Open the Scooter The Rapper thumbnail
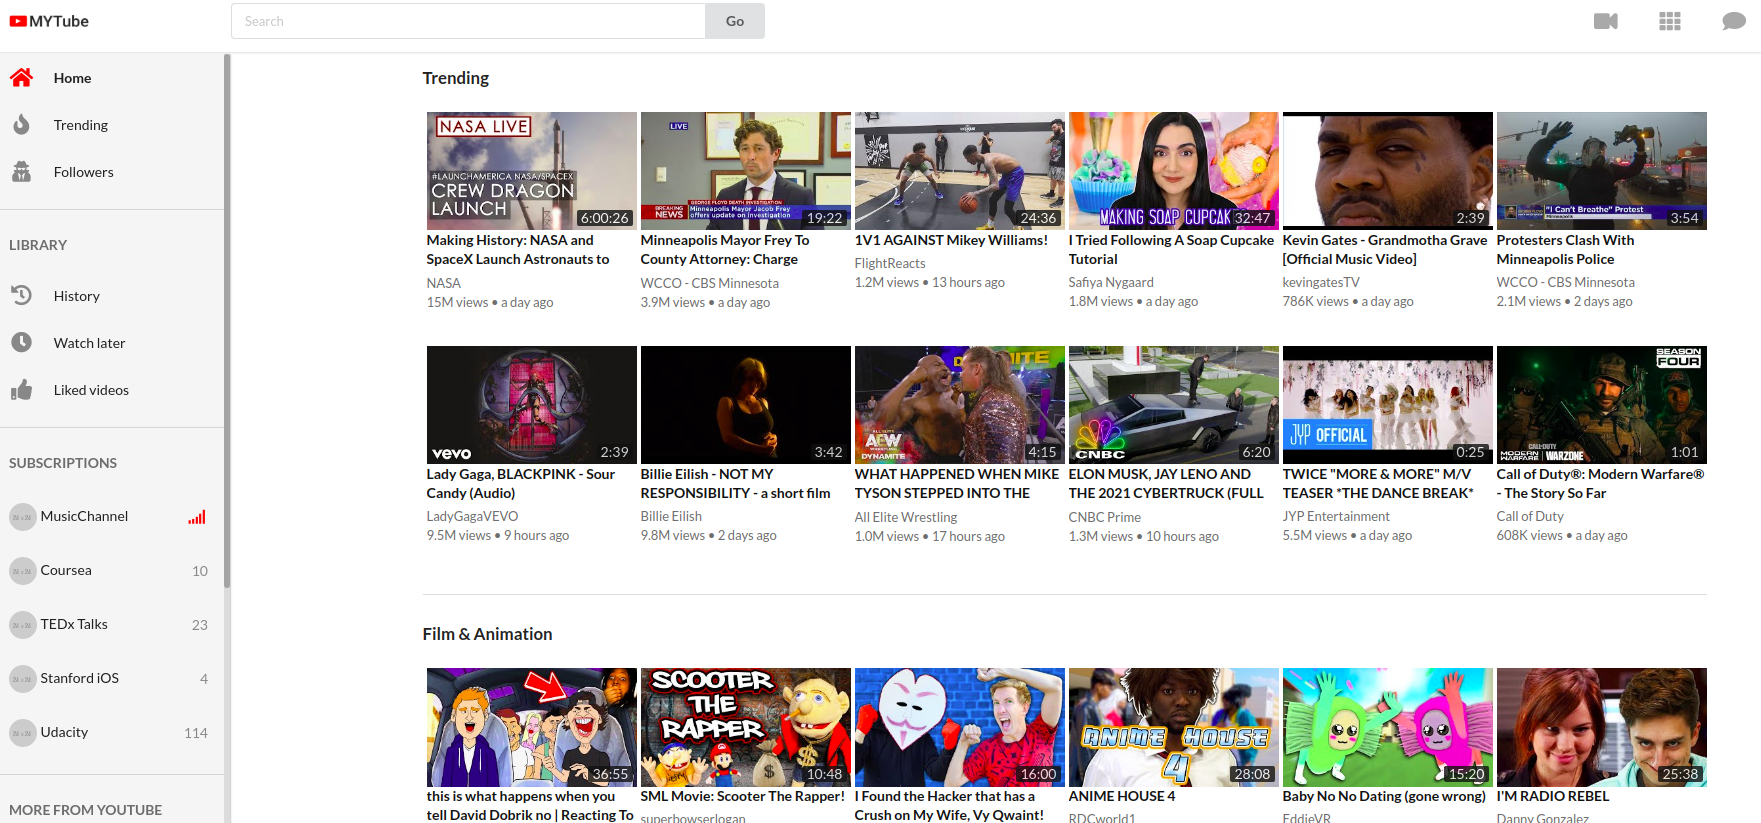Image resolution: width=1761 pixels, height=823 pixels. tap(746, 727)
